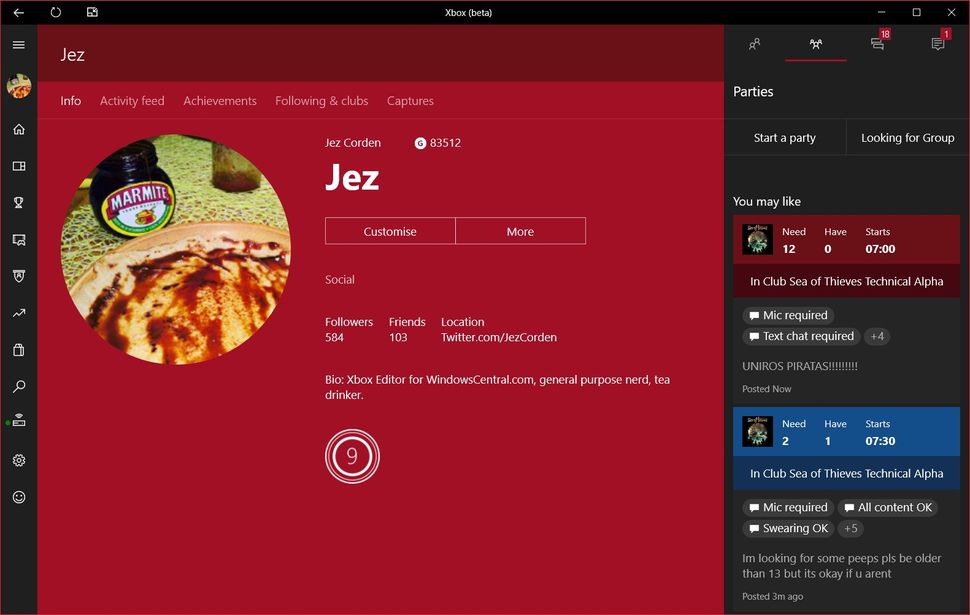Open the Twitter.com/JezCorden link

point(498,337)
